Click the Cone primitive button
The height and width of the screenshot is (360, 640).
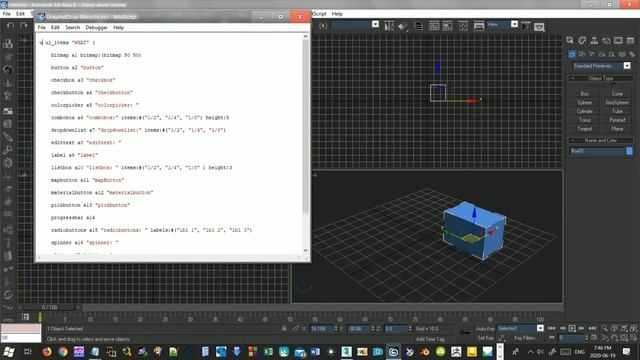[617, 93]
